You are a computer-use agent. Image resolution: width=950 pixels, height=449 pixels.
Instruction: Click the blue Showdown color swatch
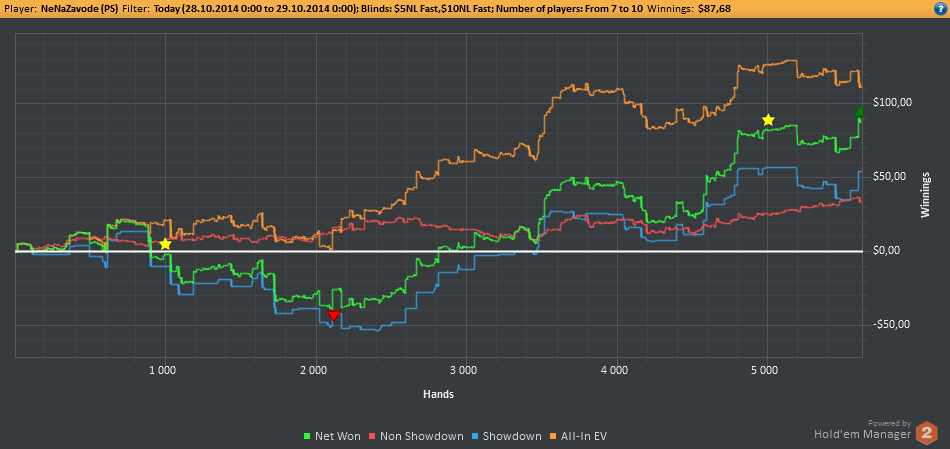point(477,436)
